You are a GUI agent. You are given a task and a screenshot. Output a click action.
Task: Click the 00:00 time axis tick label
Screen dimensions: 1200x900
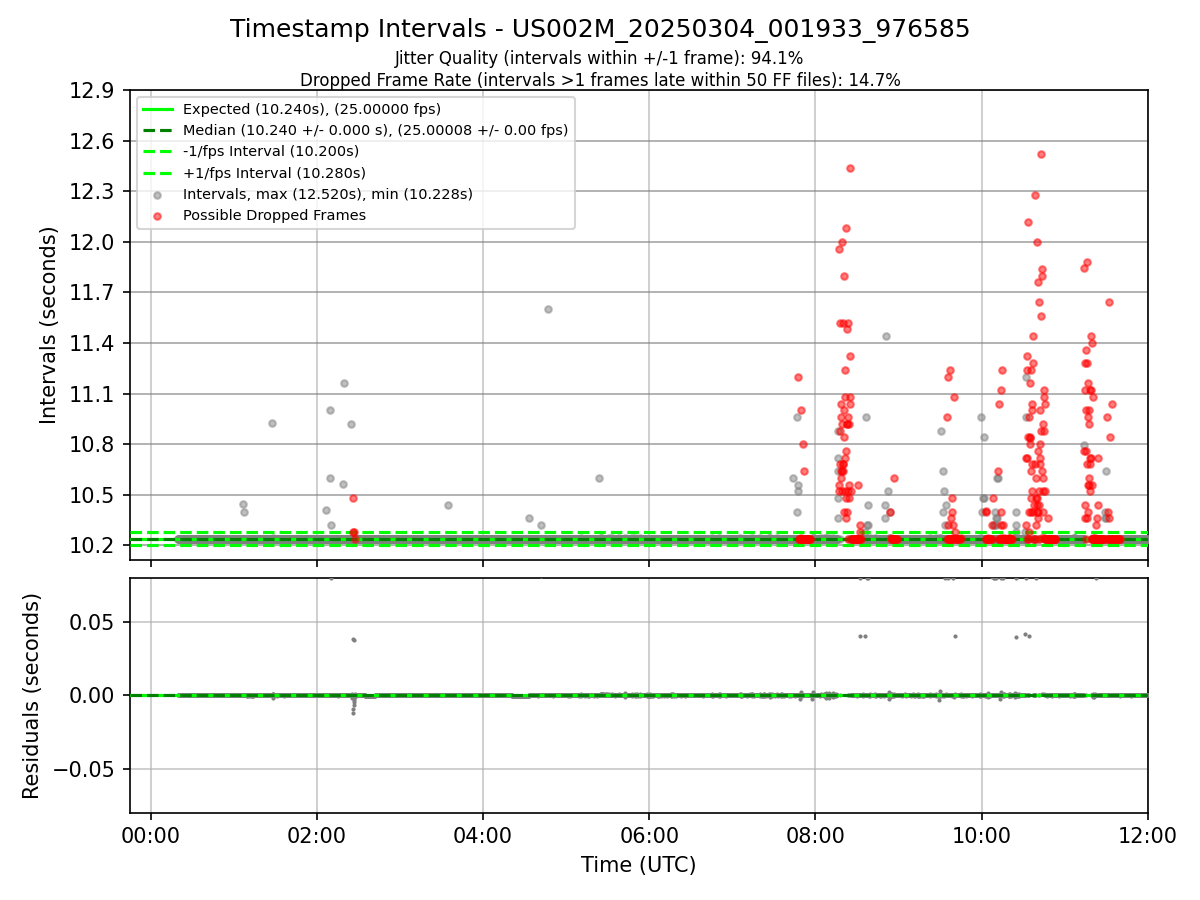(x=151, y=836)
